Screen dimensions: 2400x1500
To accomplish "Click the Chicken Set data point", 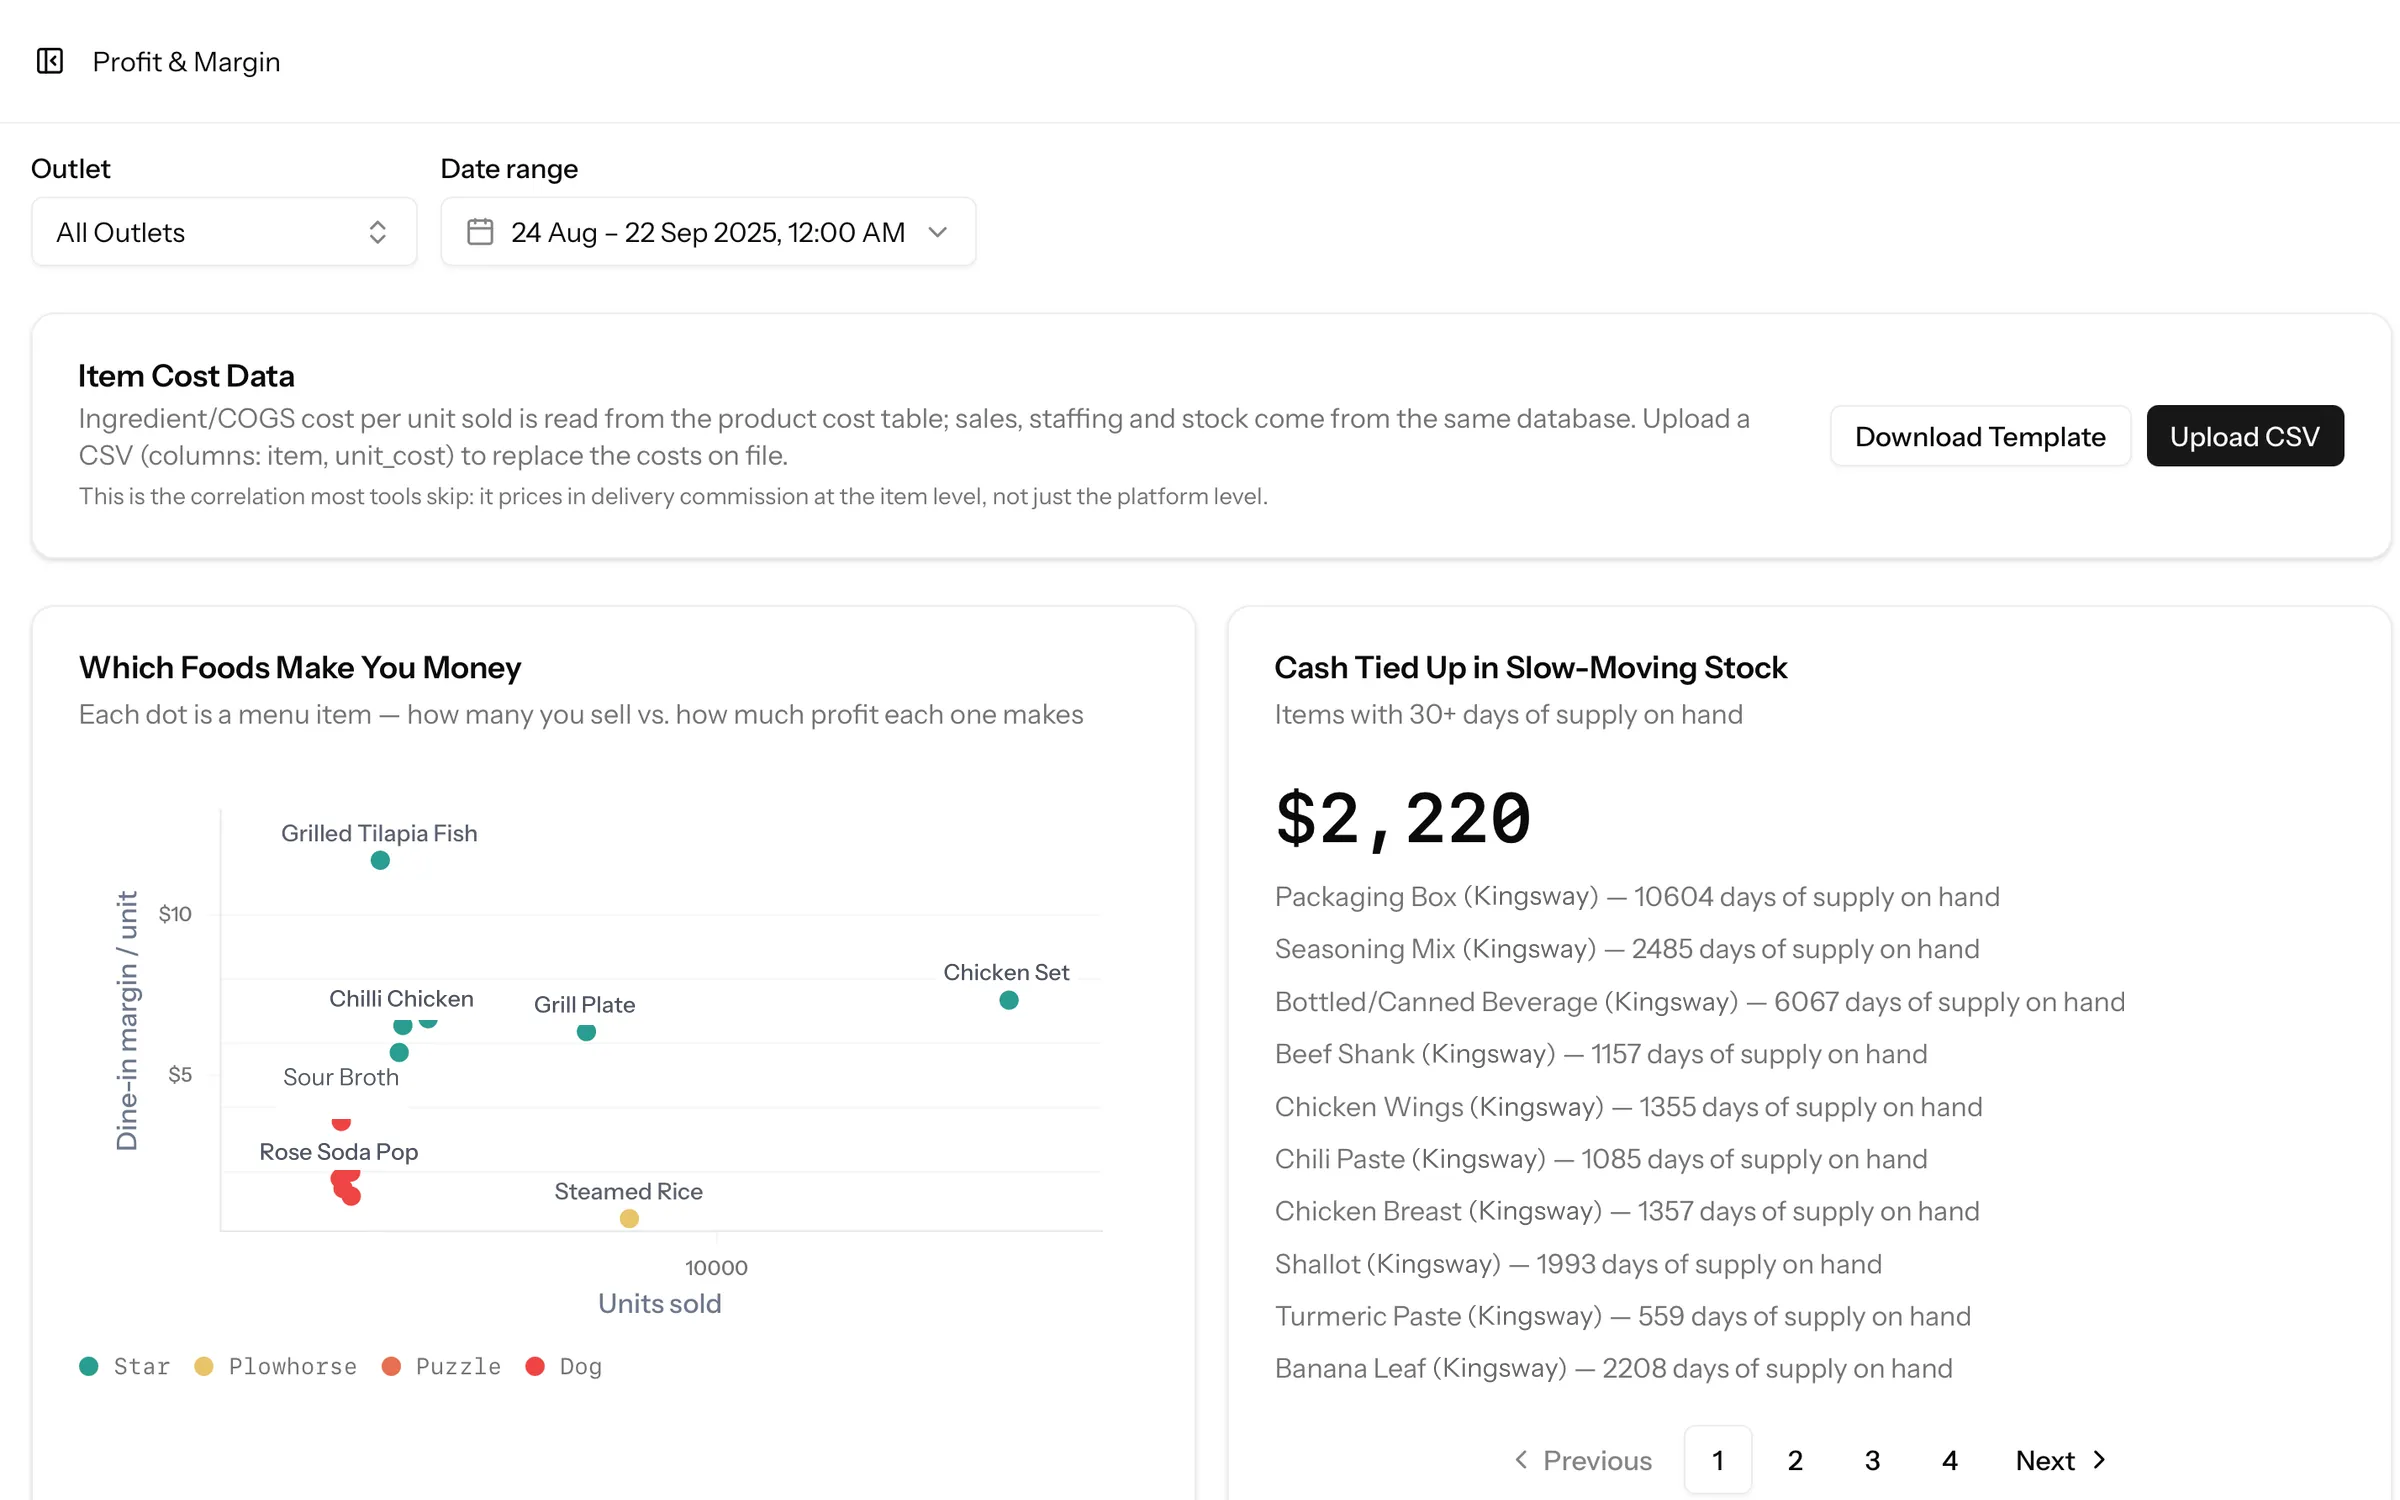I will click(1009, 1000).
